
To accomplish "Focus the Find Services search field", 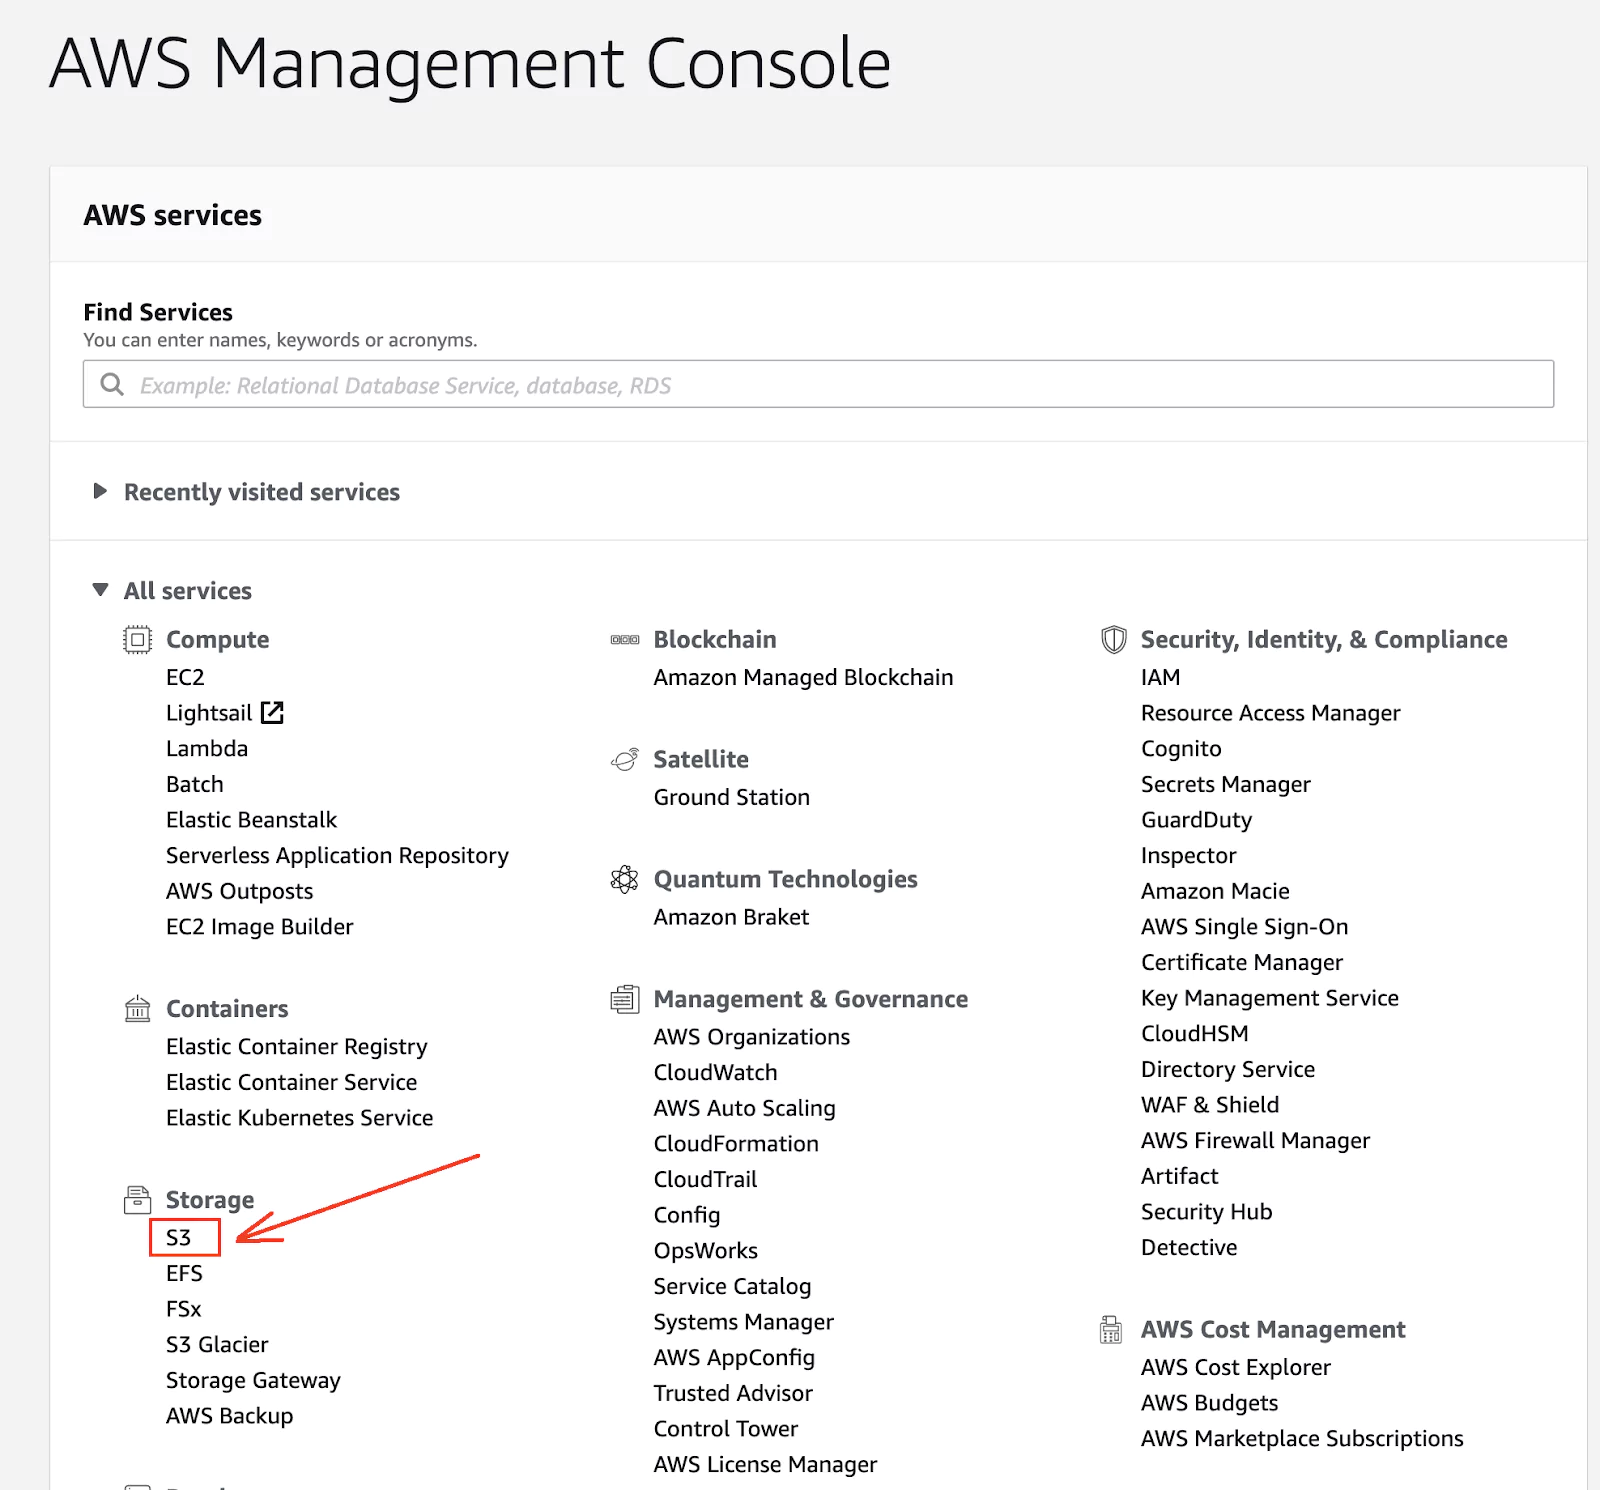I will [818, 384].
